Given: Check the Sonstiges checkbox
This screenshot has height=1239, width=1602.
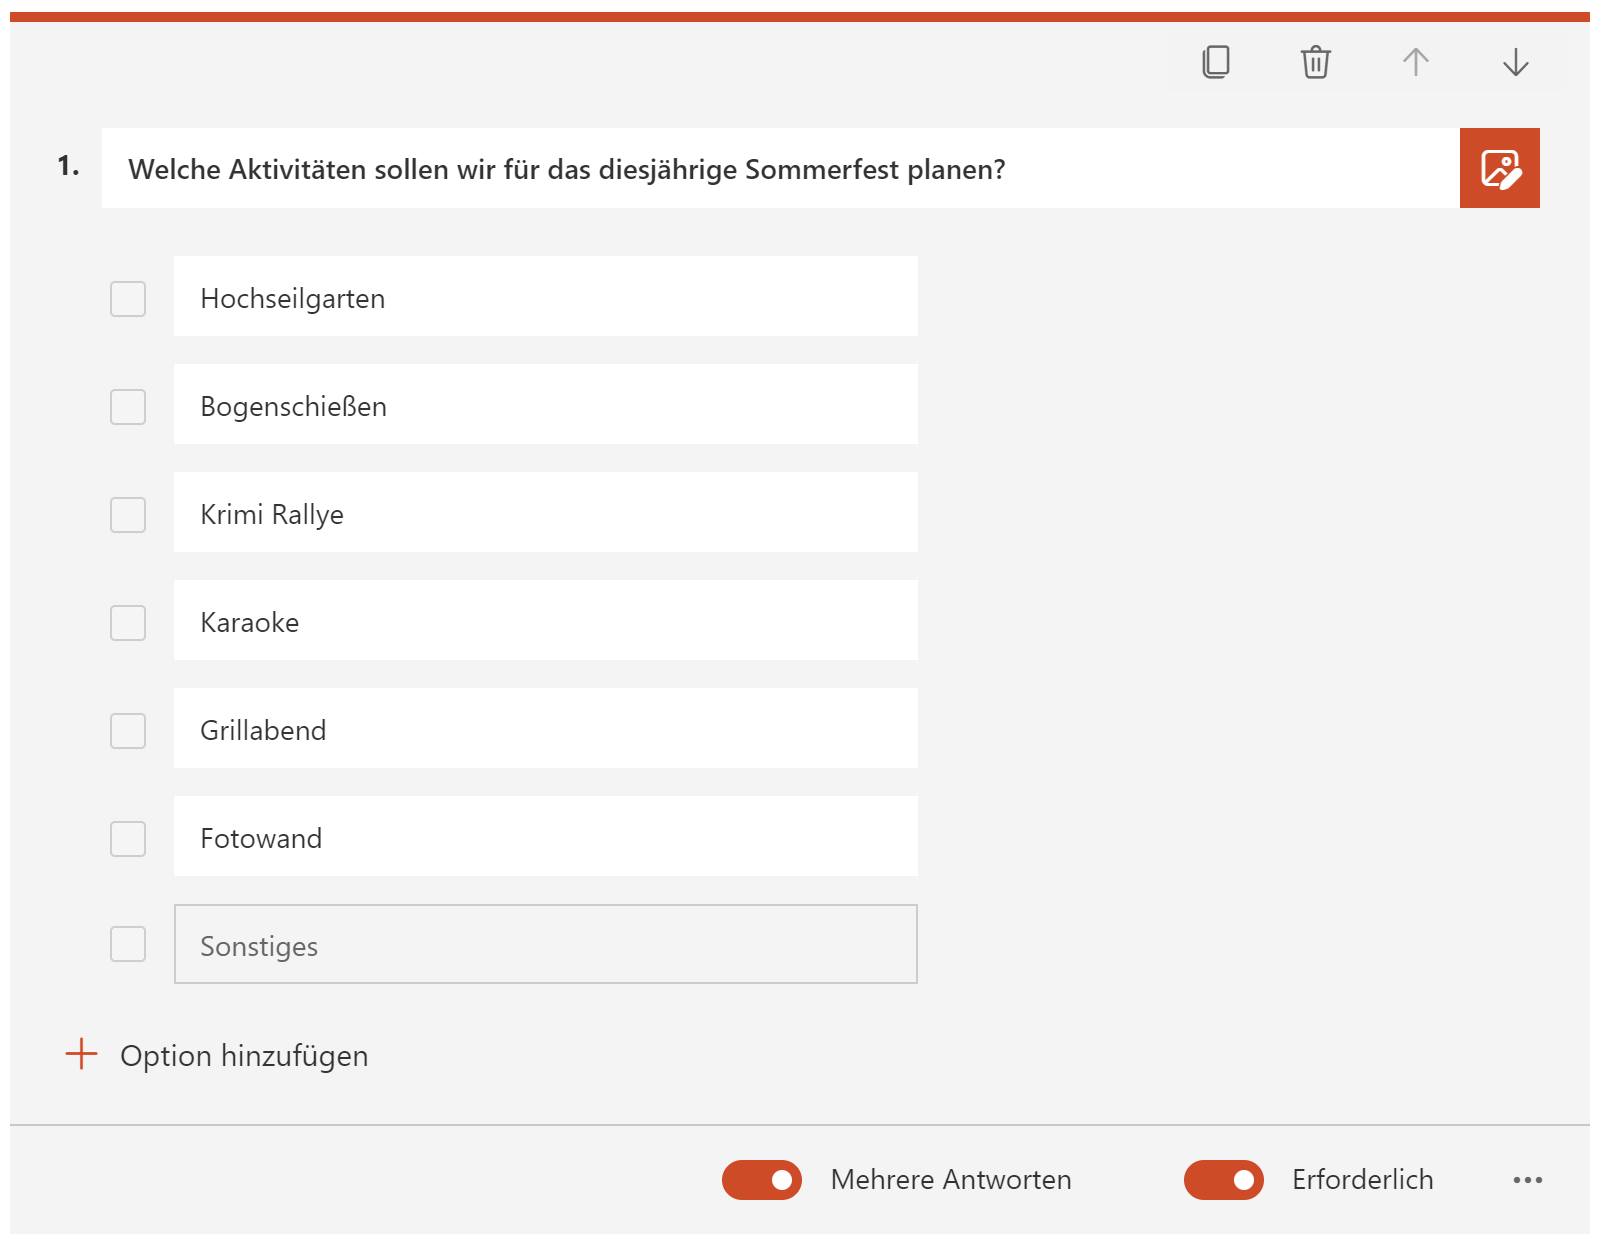Looking at the screenshot, I should 127,944.
